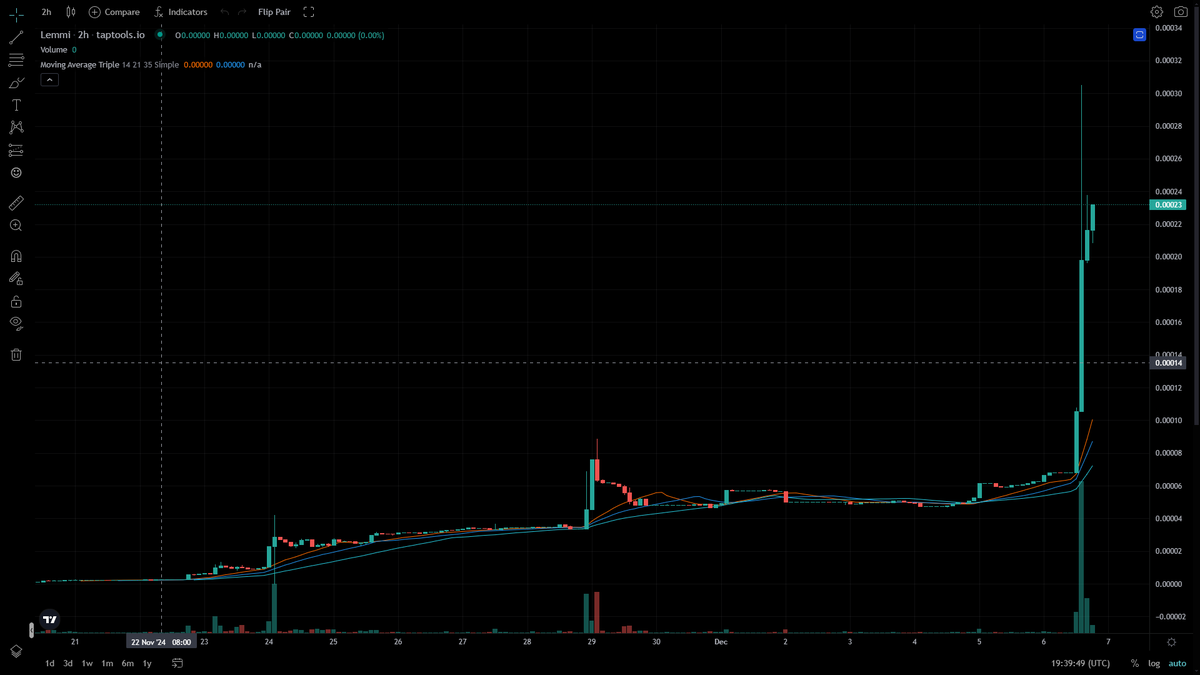
Task: Enter fullscreen mode icon
Action: [308, 12]
